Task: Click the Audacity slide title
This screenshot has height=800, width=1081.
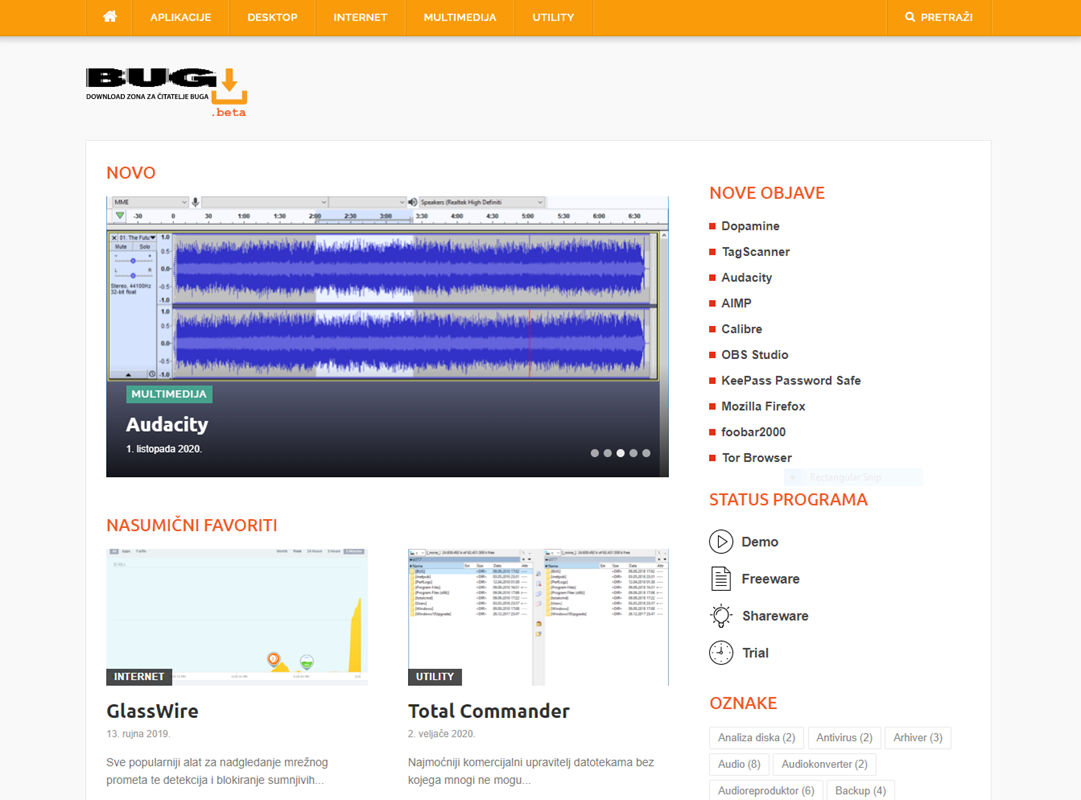Action: coord(167,425)
